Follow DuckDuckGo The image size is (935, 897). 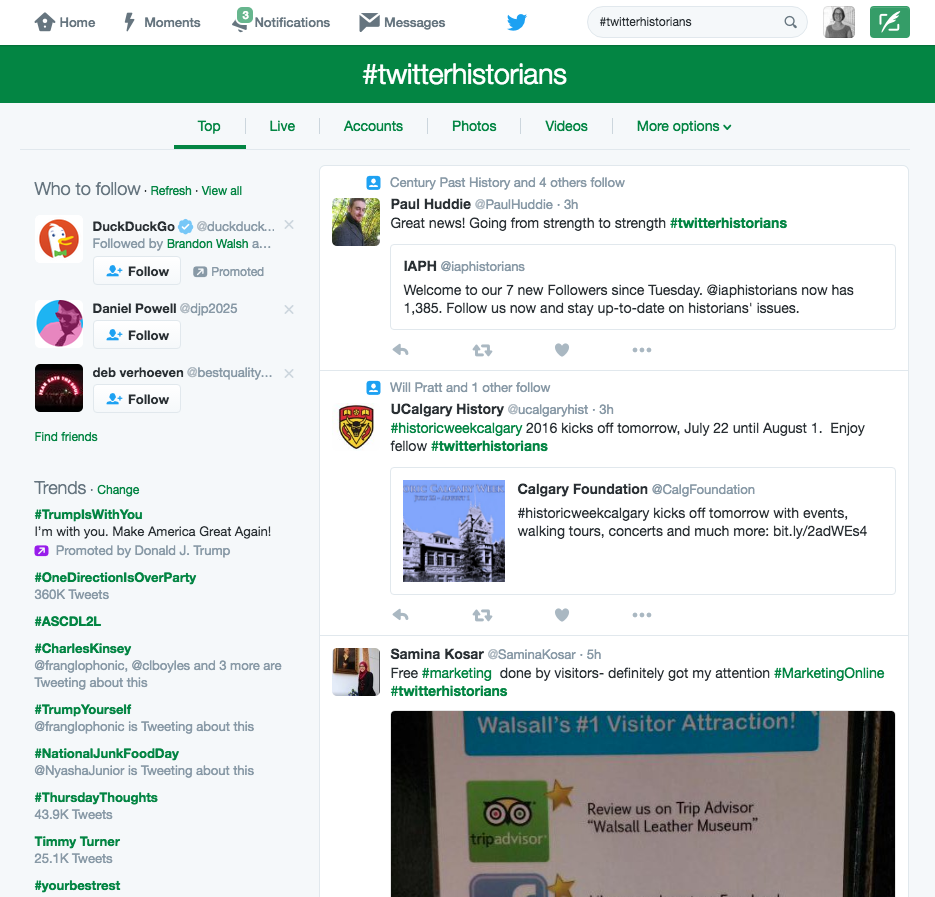[137, 271]
